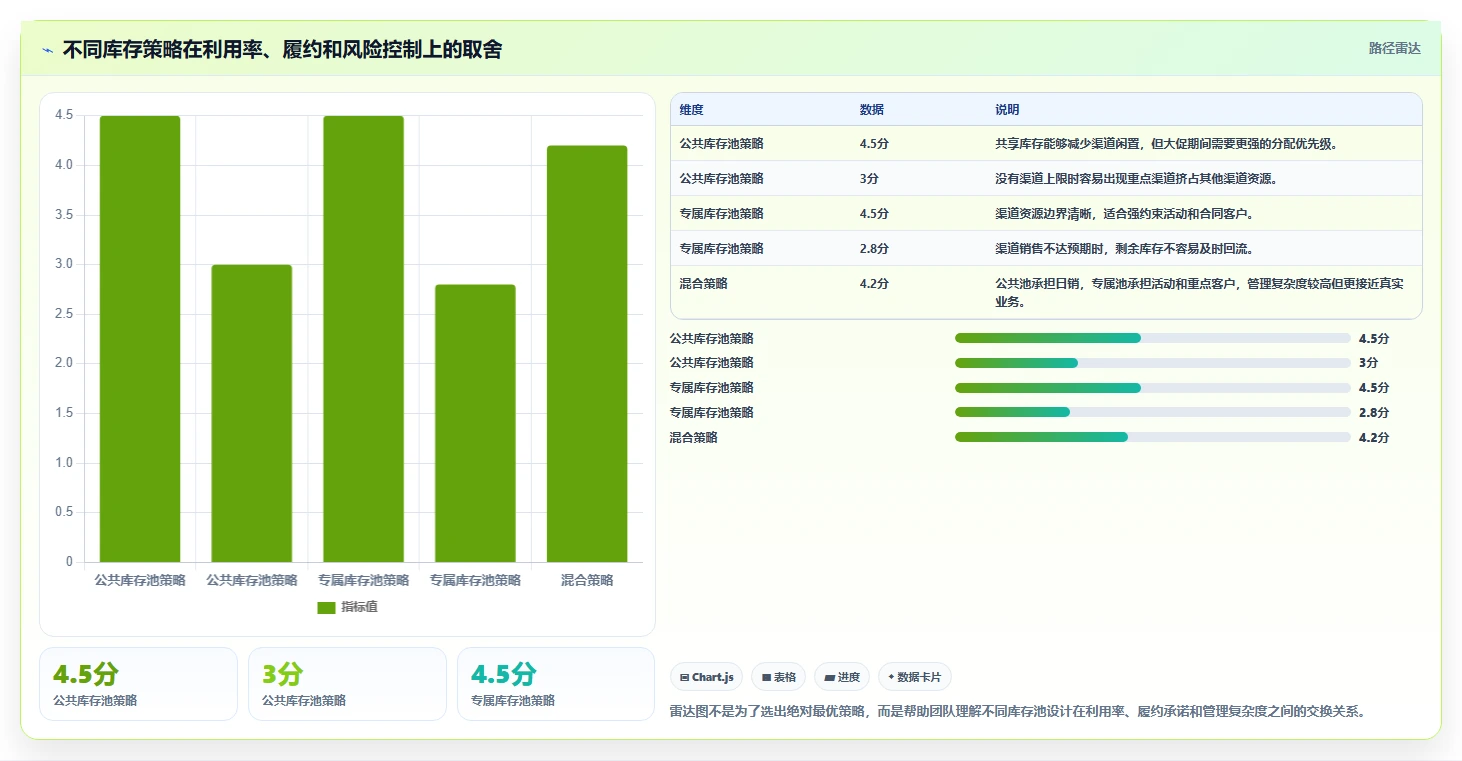
Task: Click the 混合策略 progress bar showing 4.2分
Action: click(1152, 437)
